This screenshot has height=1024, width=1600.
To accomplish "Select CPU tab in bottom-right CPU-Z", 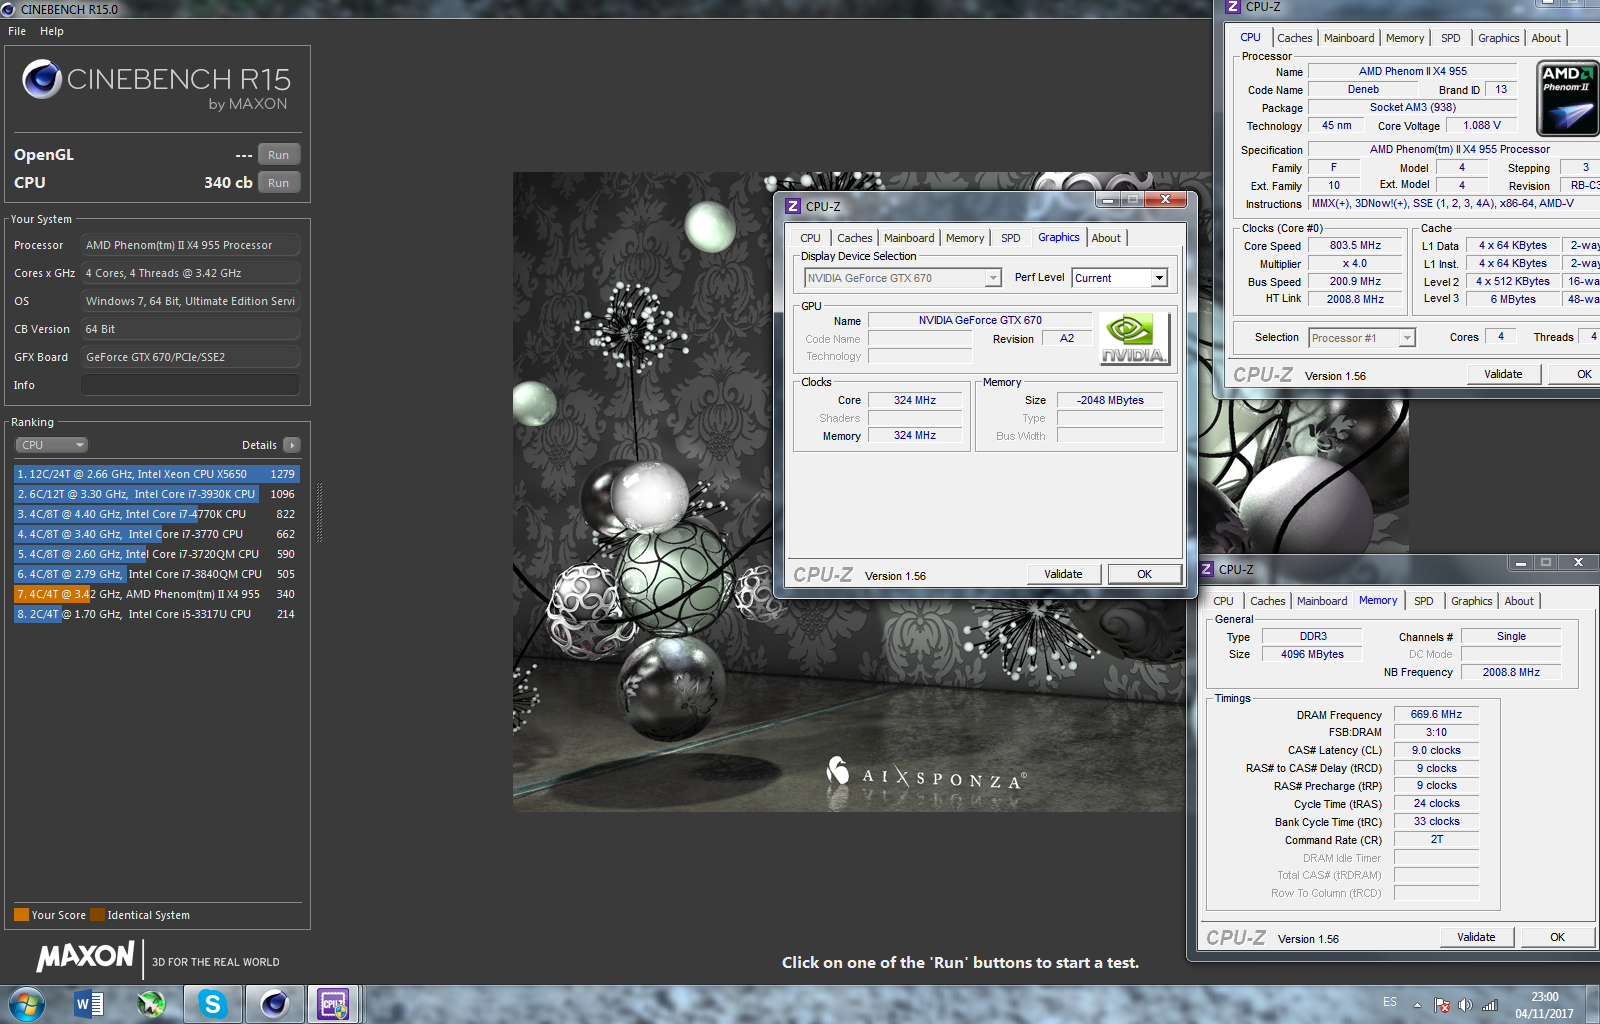I will (1223, 601).
